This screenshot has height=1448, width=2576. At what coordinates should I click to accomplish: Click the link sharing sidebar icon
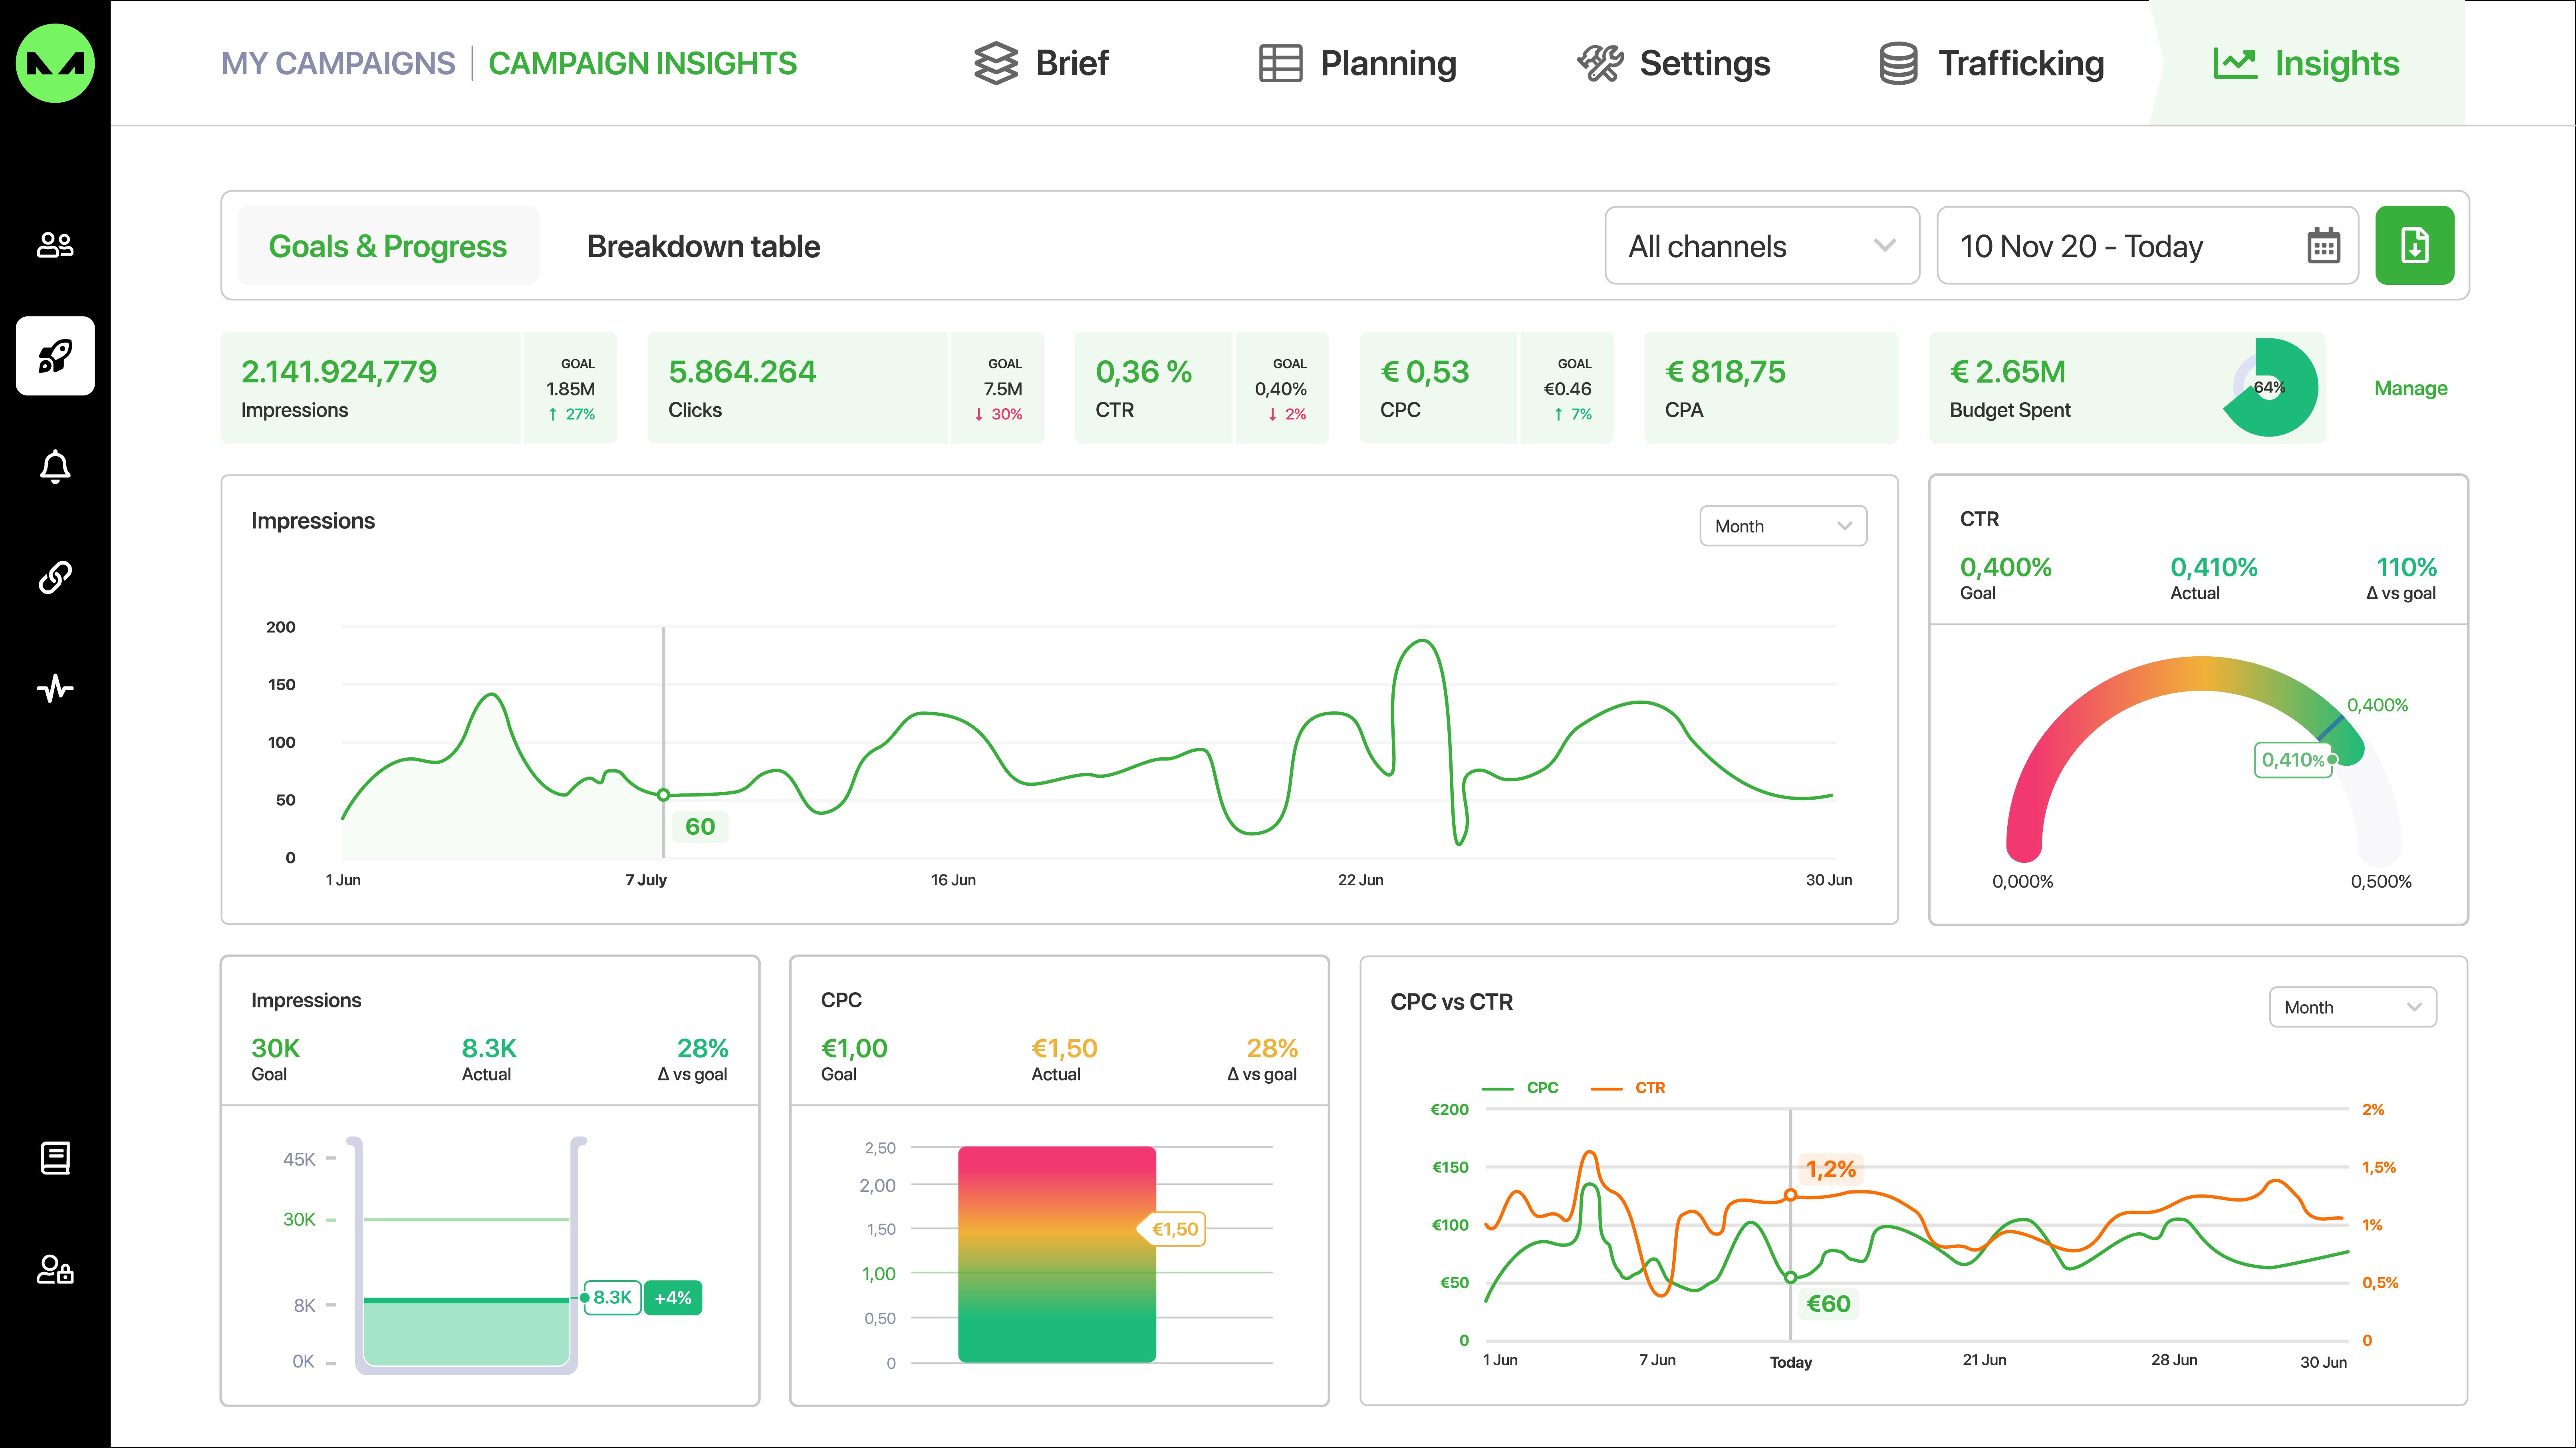[55, 577]
